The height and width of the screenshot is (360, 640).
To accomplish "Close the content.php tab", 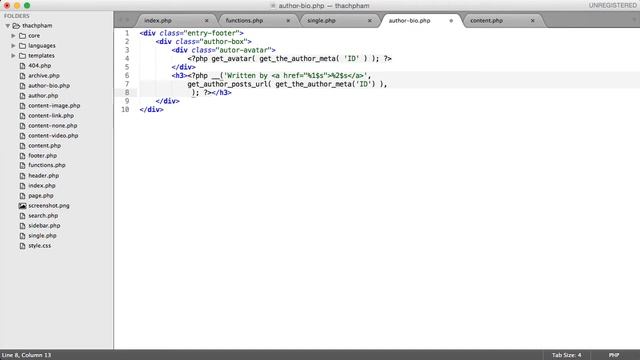I will [533, 20].
